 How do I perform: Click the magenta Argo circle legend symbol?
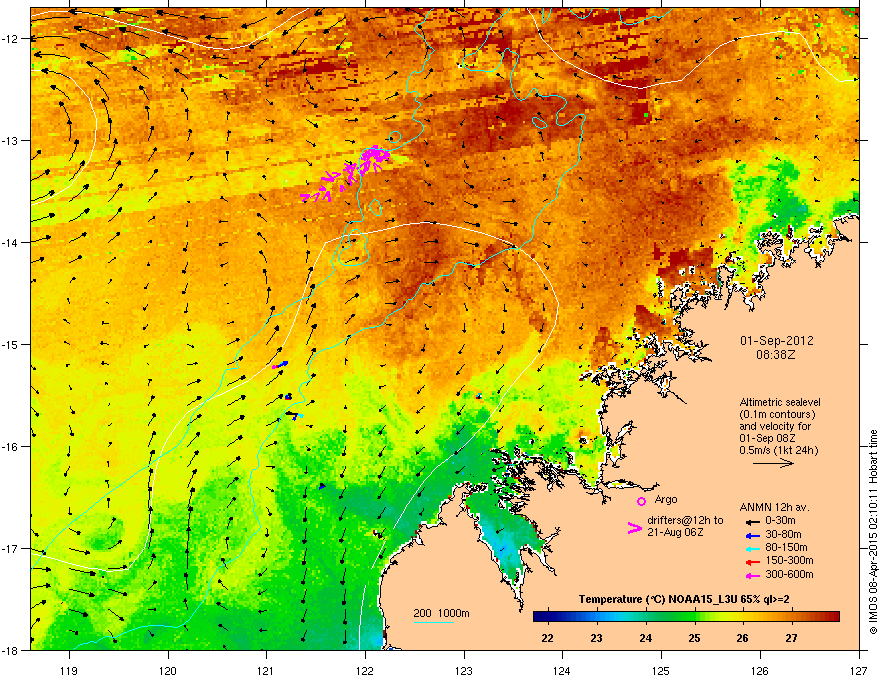[641, 501]
